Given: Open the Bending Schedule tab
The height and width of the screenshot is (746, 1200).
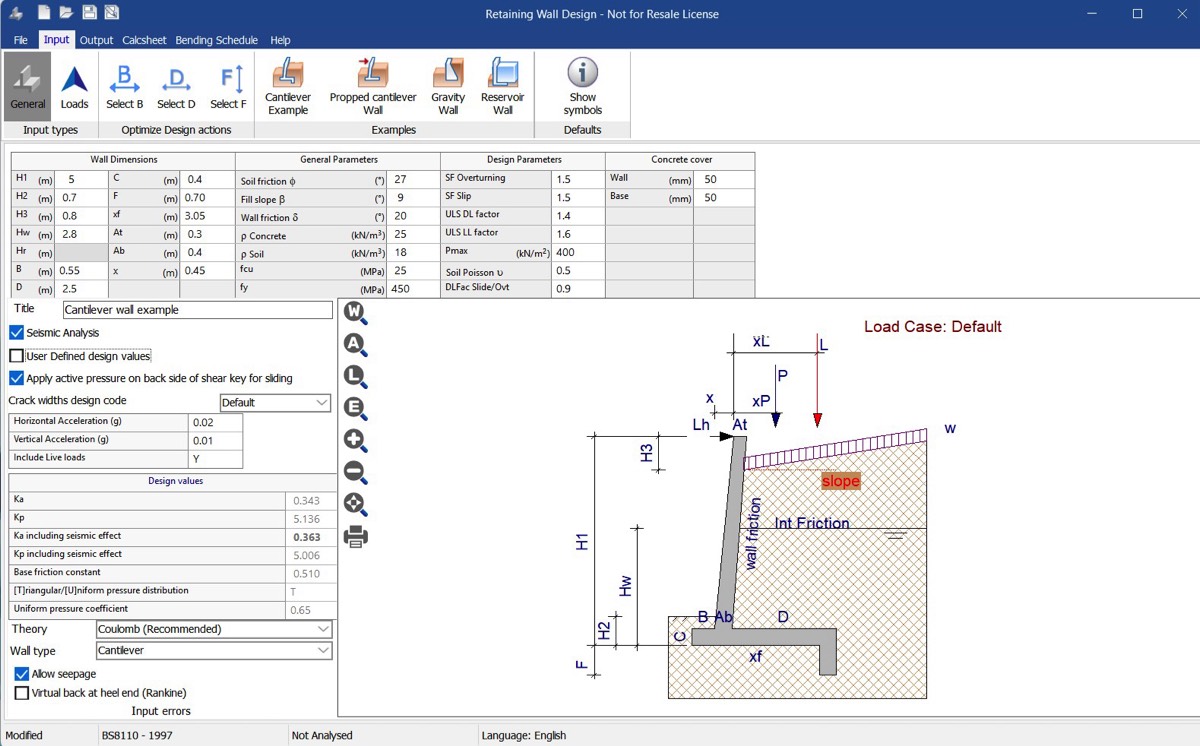Looking at the screenshot, I should (x=216, y=40).
